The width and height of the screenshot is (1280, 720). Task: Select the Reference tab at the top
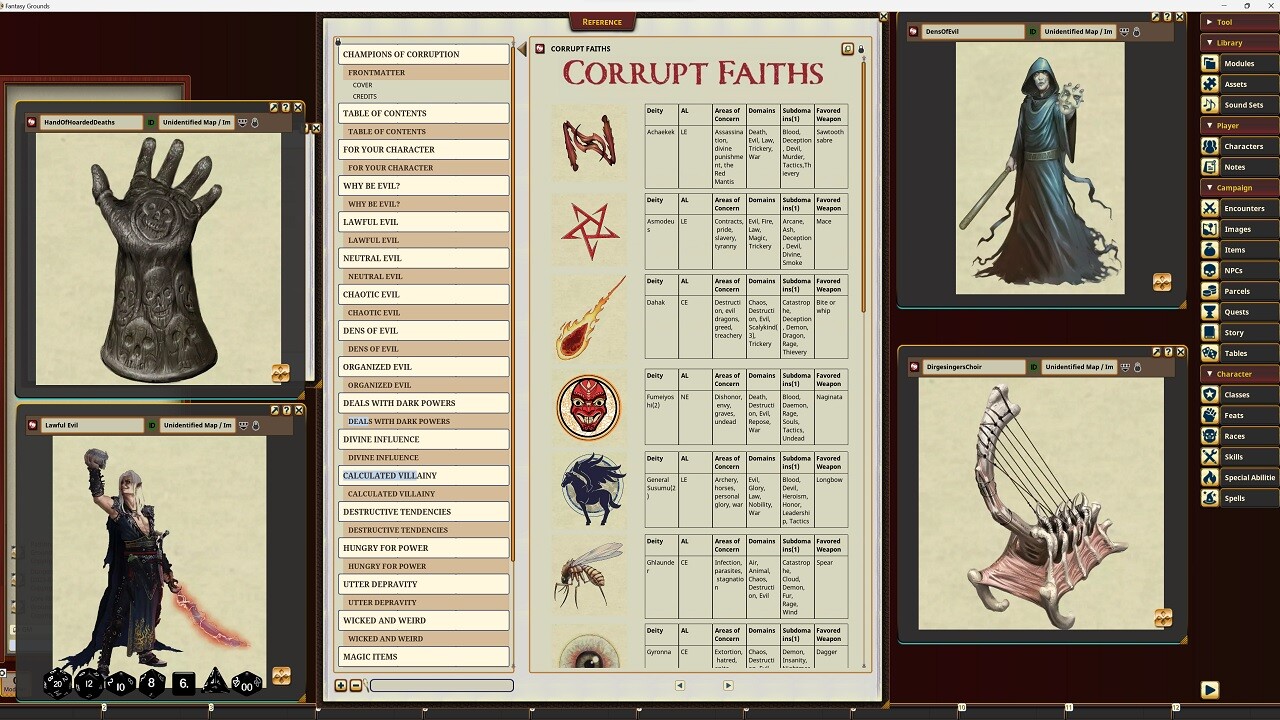(601, 21)
